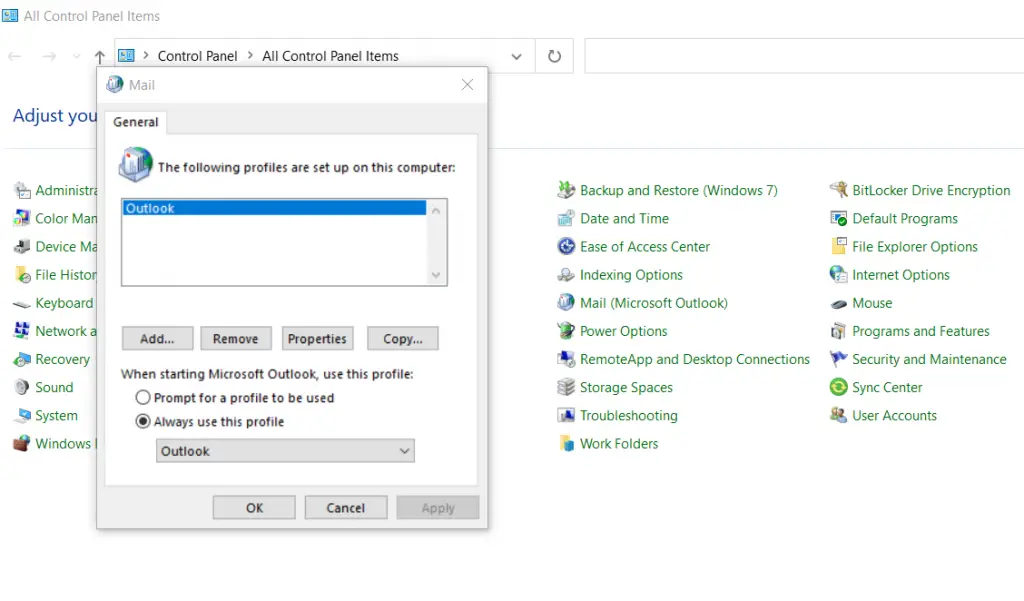
Task: Open Backup and Restore (Windows 7) icon
Action: click(566, 190)
